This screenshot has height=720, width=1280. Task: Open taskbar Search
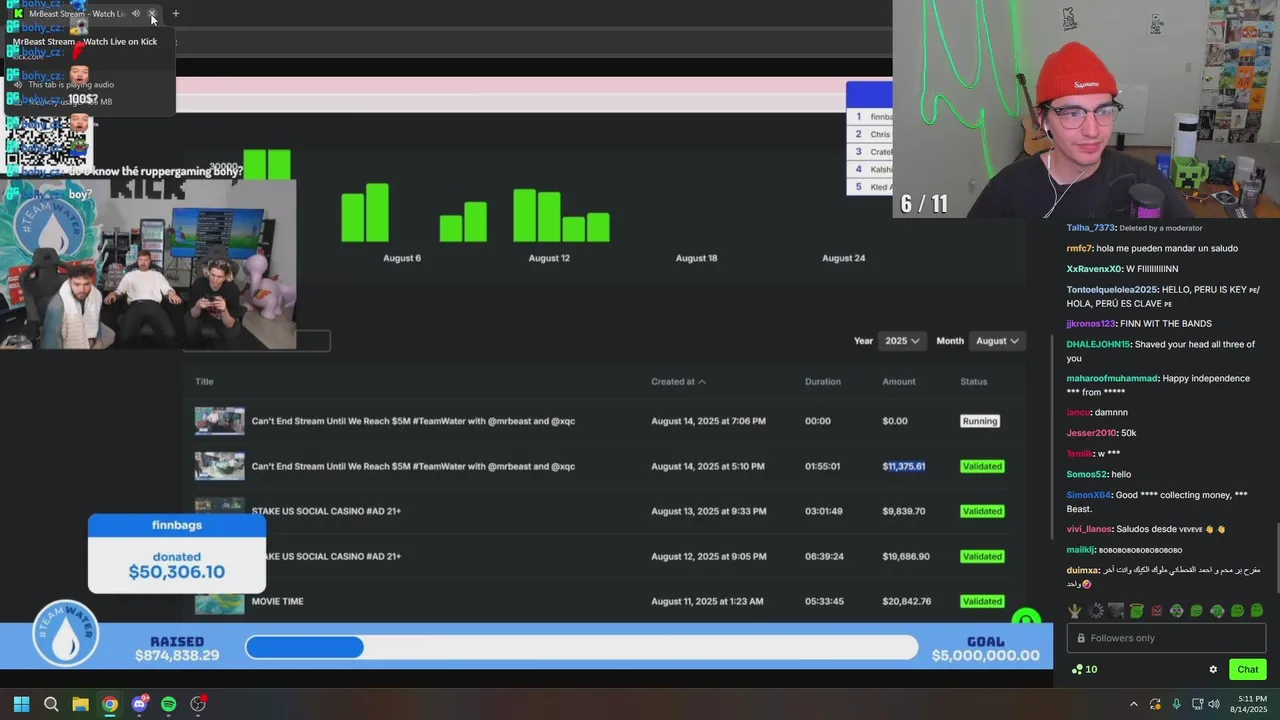click(51, 704)
